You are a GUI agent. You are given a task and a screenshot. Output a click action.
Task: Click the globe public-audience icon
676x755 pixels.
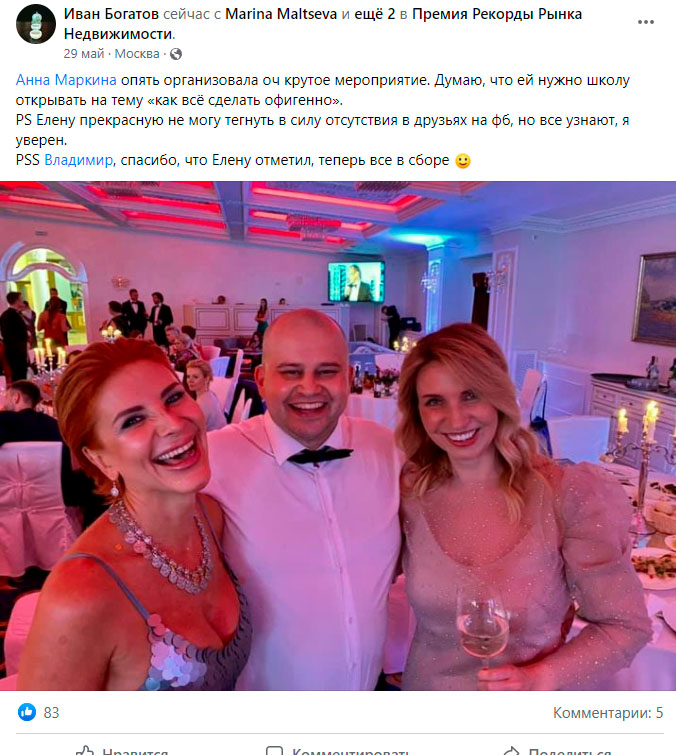(176, 54)
